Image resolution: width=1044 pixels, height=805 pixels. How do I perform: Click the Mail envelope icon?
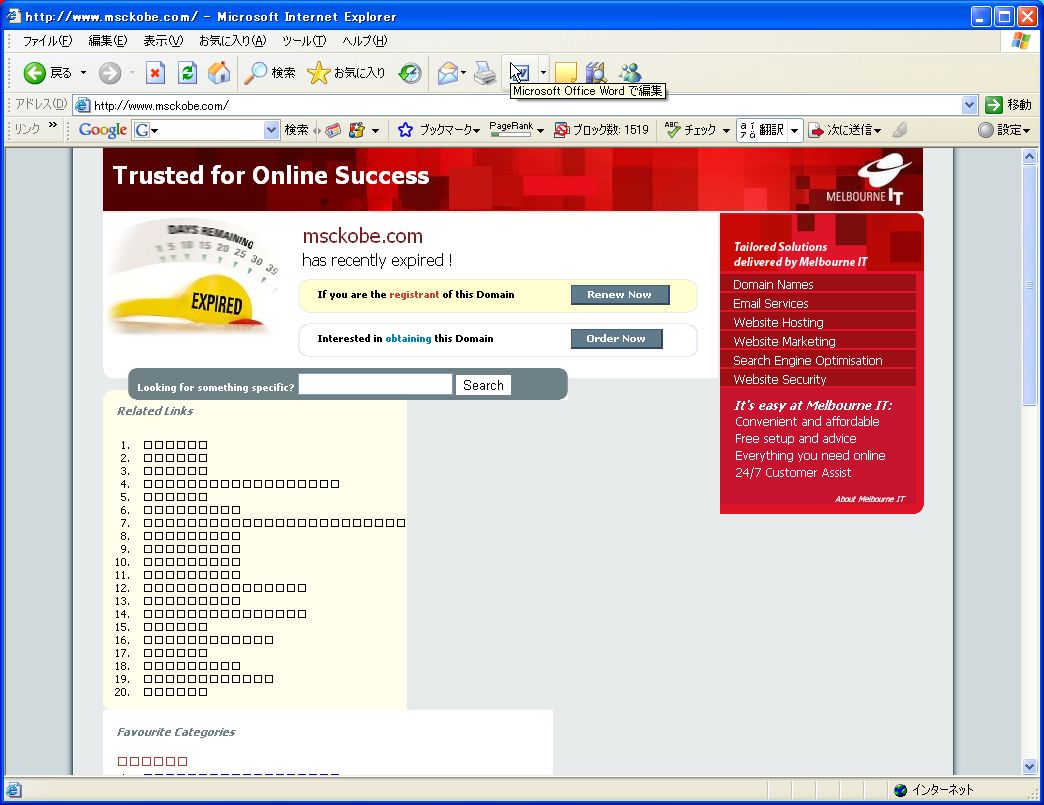(447, 73)
